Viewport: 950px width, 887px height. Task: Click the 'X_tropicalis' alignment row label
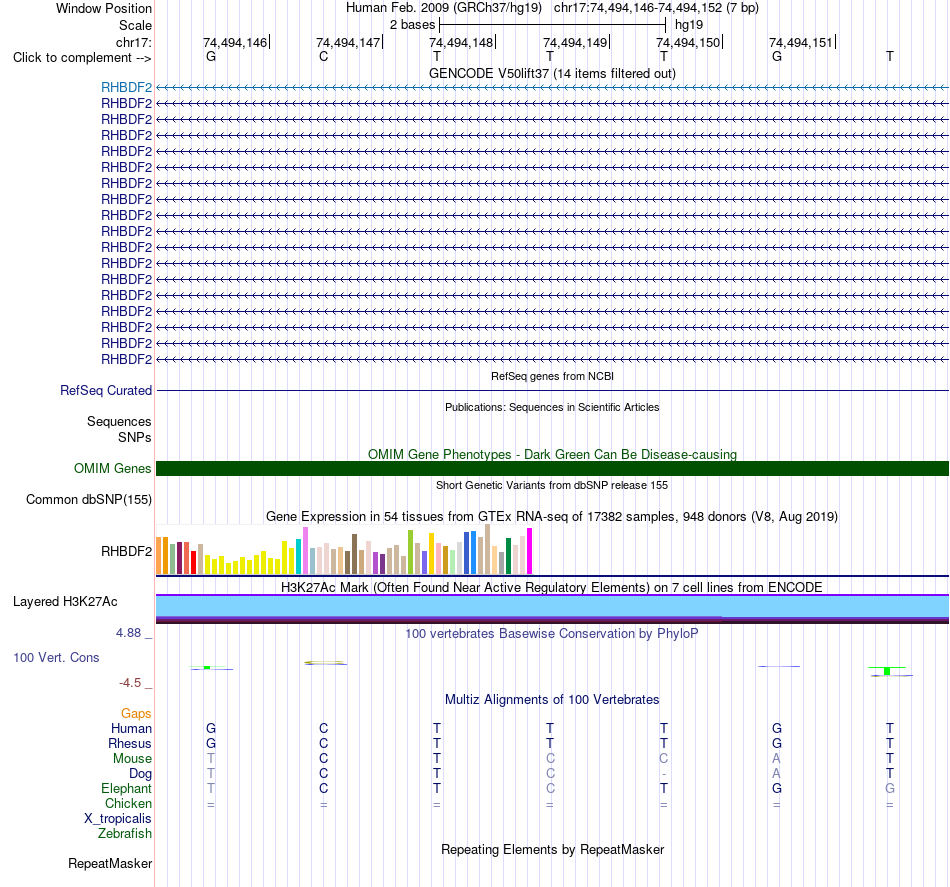tap(118, 819)
